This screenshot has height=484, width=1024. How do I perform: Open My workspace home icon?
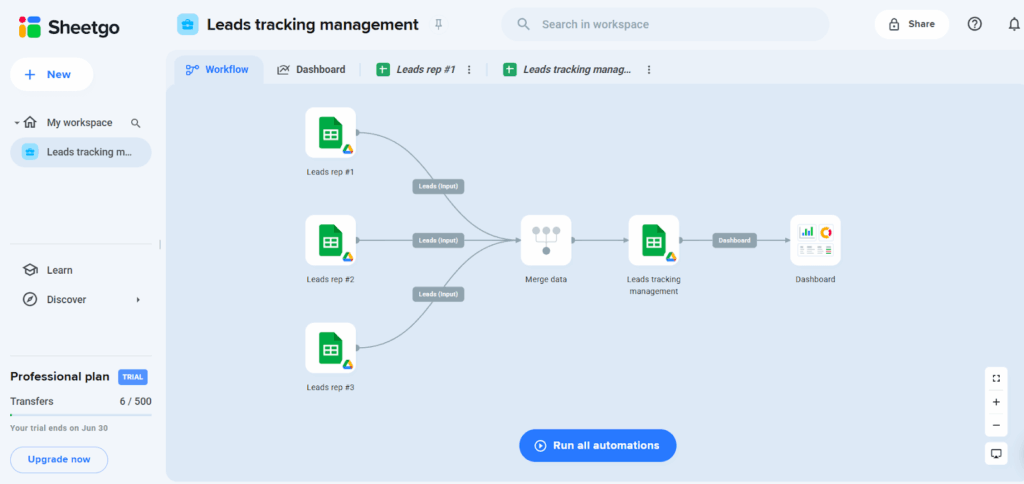click(x=30, y=122)
